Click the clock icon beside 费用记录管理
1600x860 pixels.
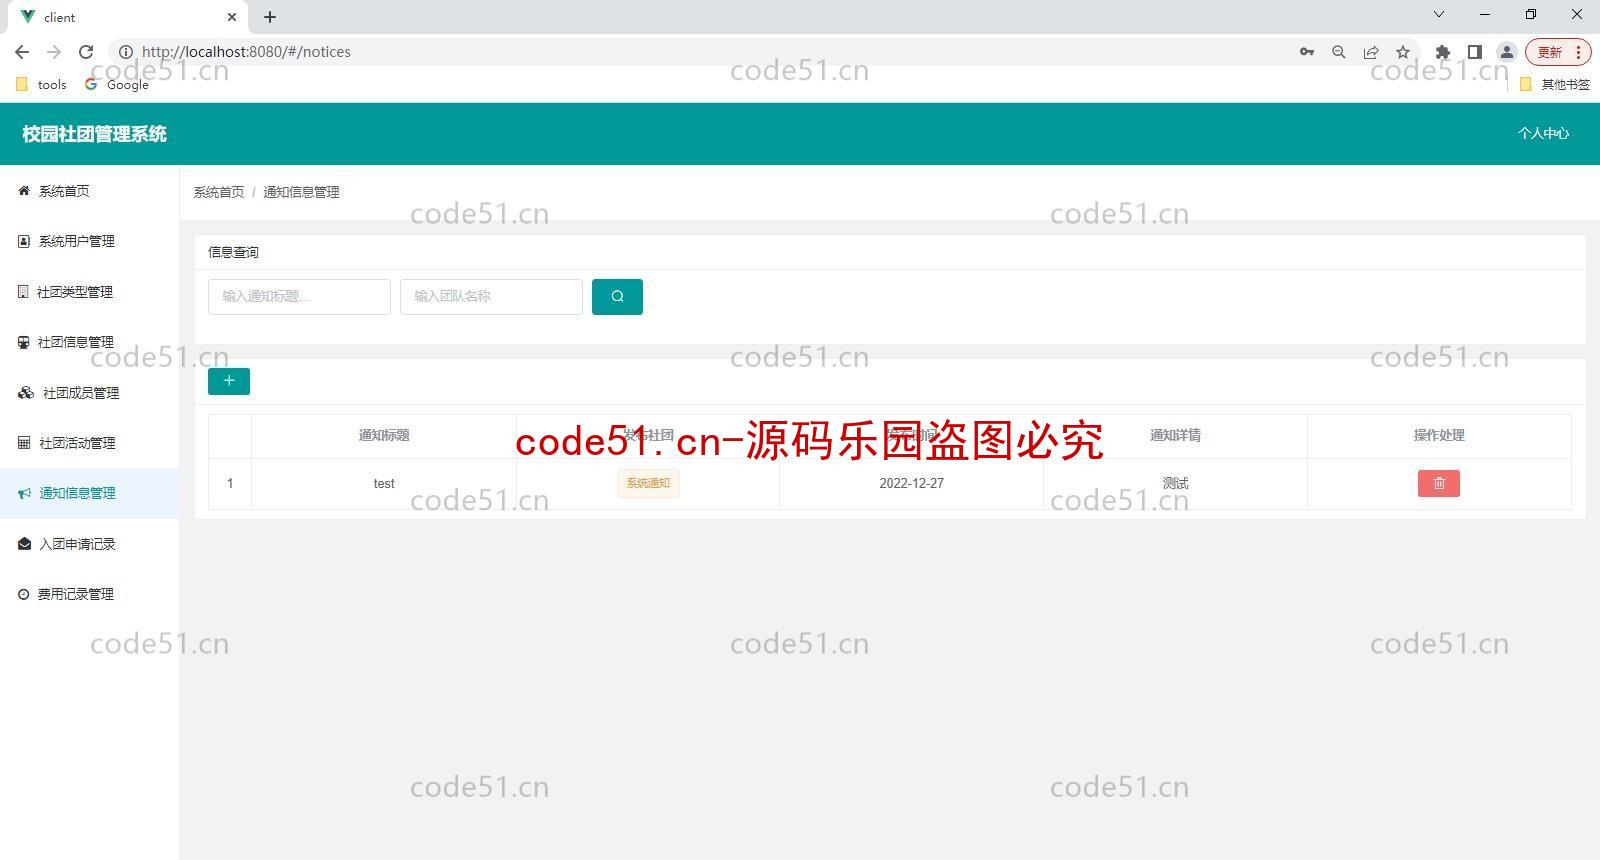(x=24, y=594)
